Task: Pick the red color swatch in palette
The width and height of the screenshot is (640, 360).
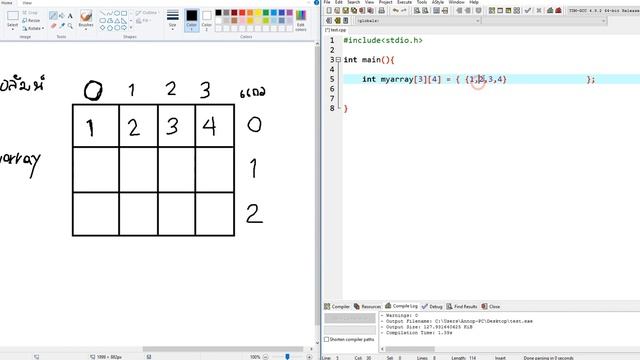Action: pyautogui.click(x=242, y=13)
